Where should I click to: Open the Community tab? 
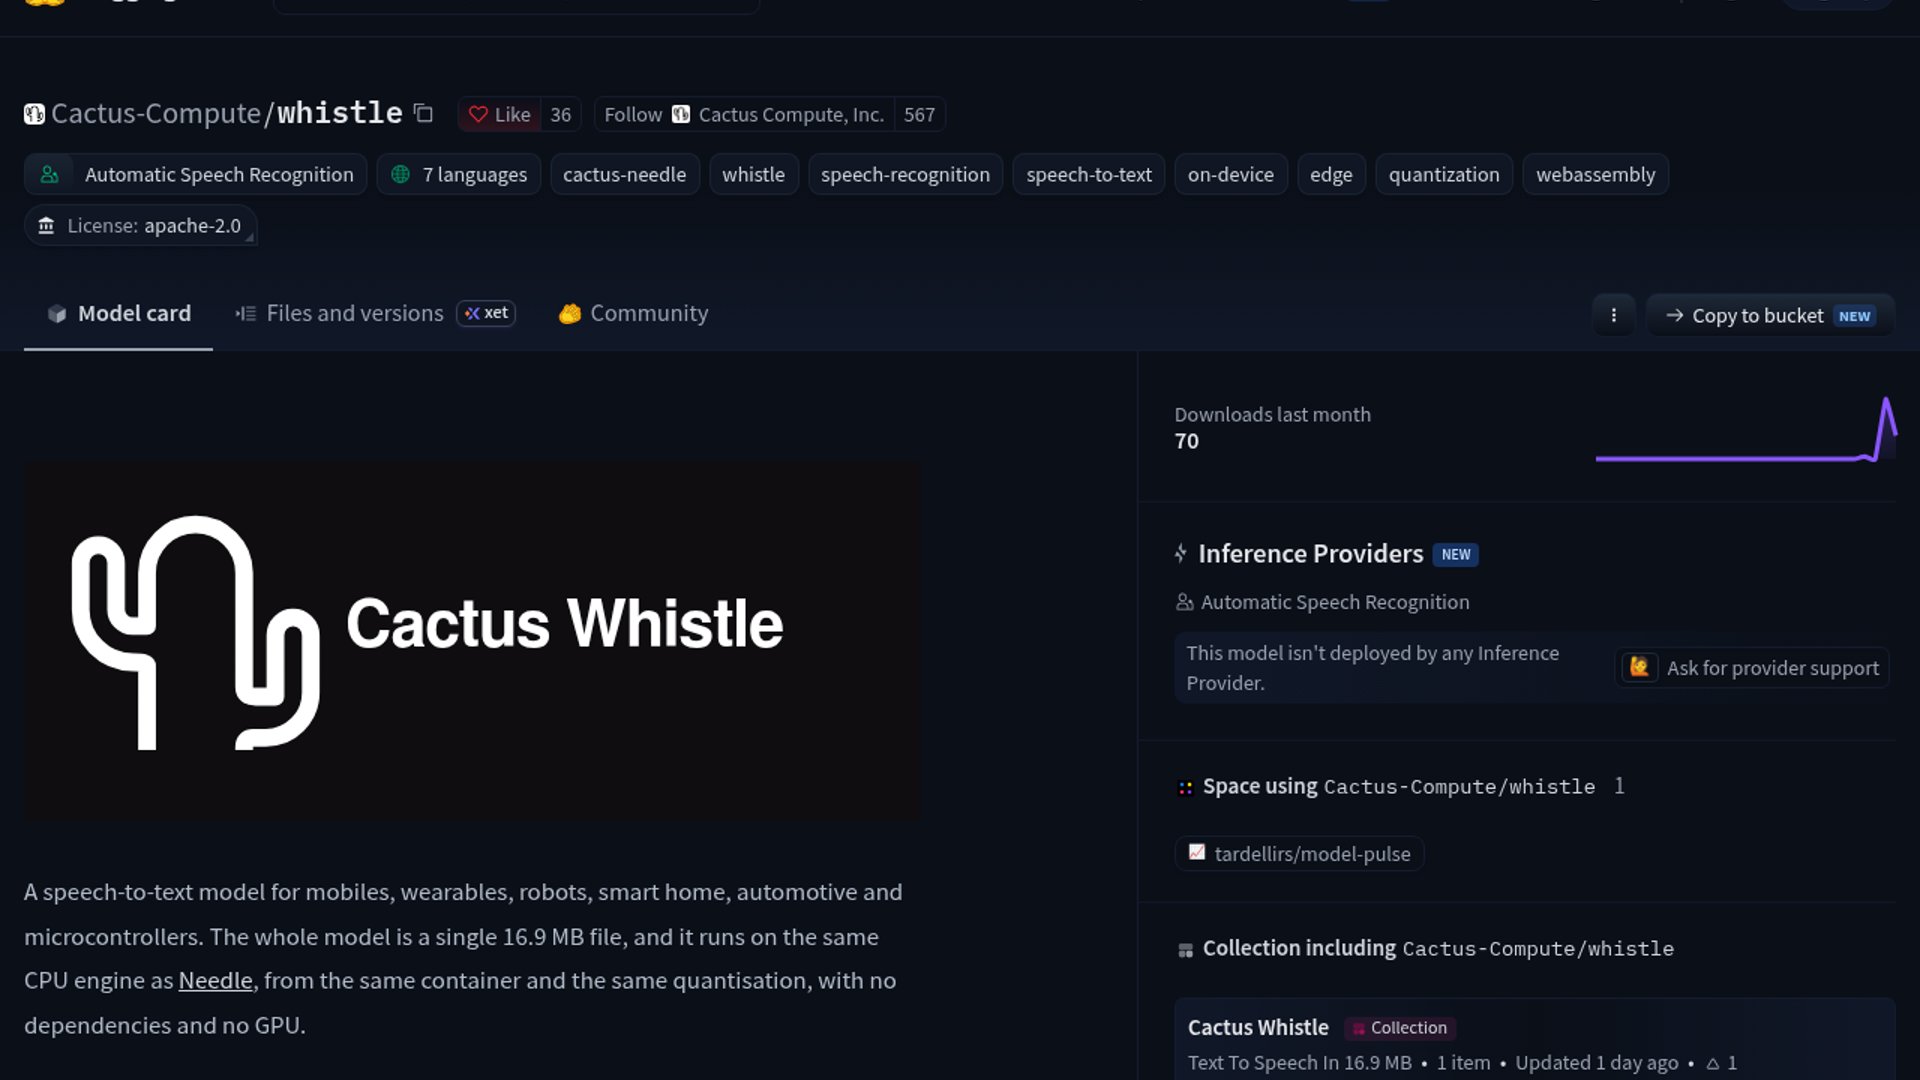tap(633, 313)
